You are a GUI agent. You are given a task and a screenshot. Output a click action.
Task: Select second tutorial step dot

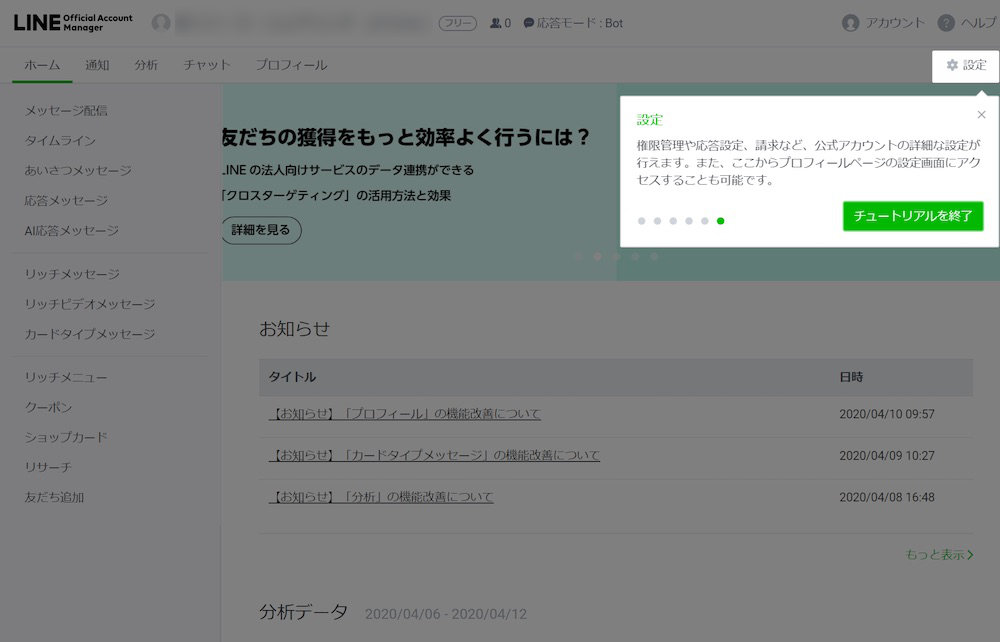[x=658, y=221]
